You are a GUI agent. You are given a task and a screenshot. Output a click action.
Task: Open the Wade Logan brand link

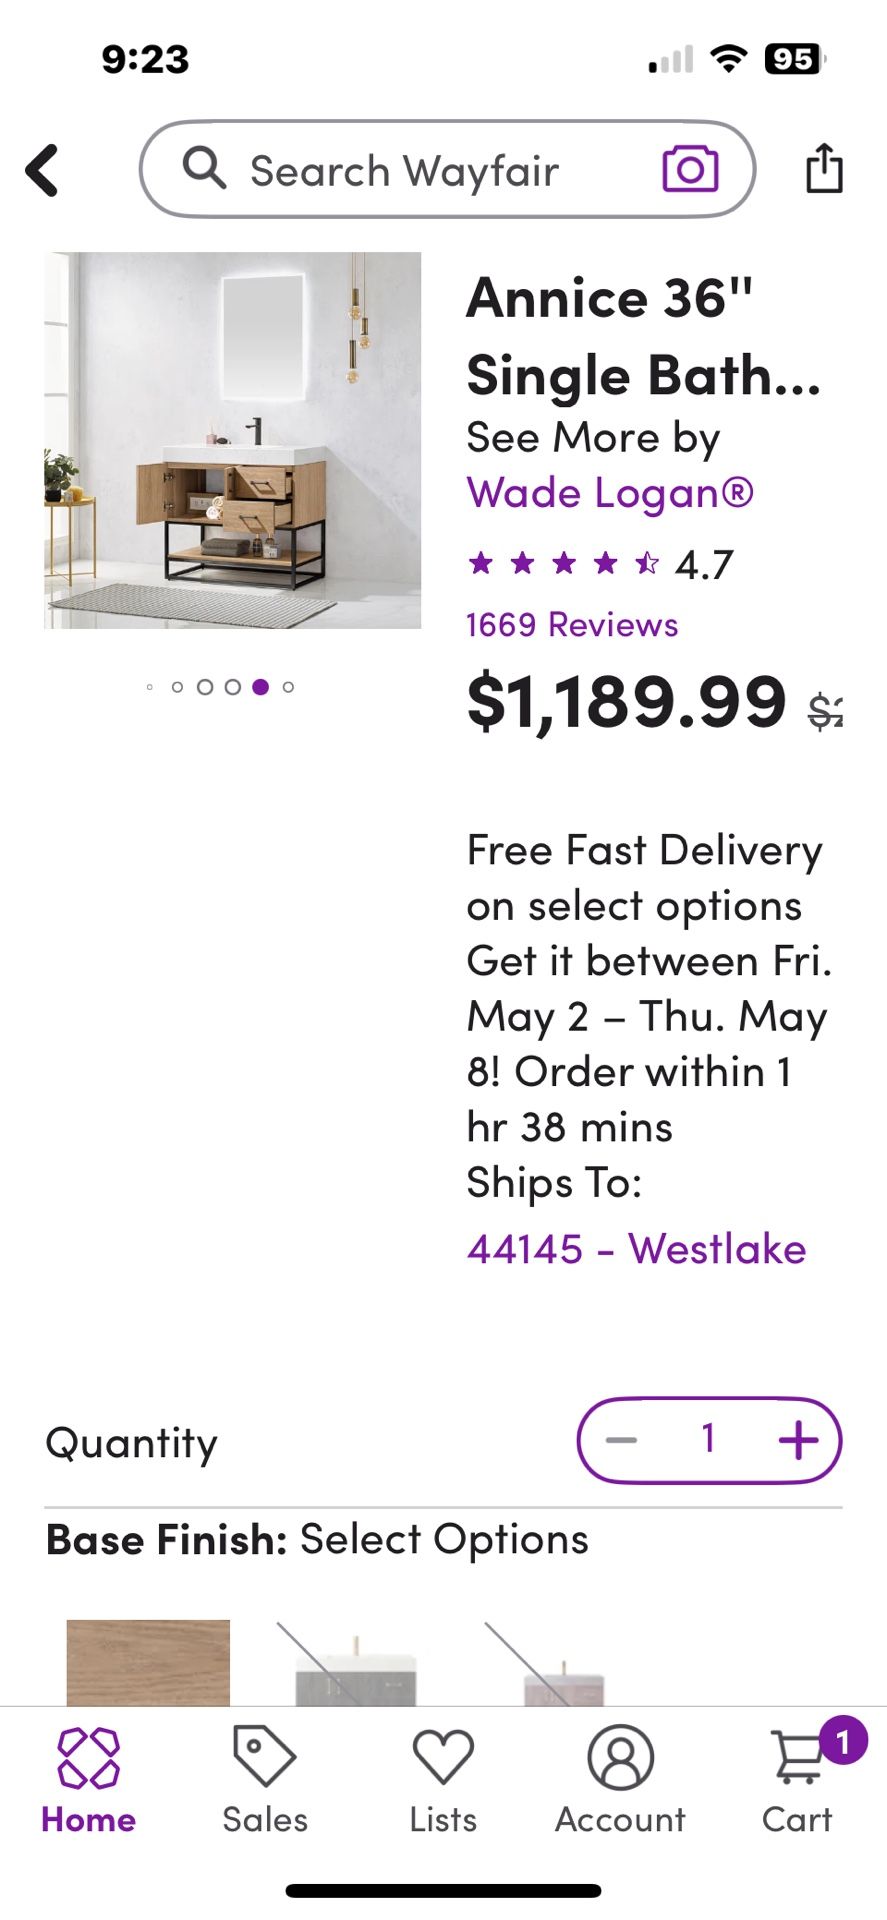[610, 493]
